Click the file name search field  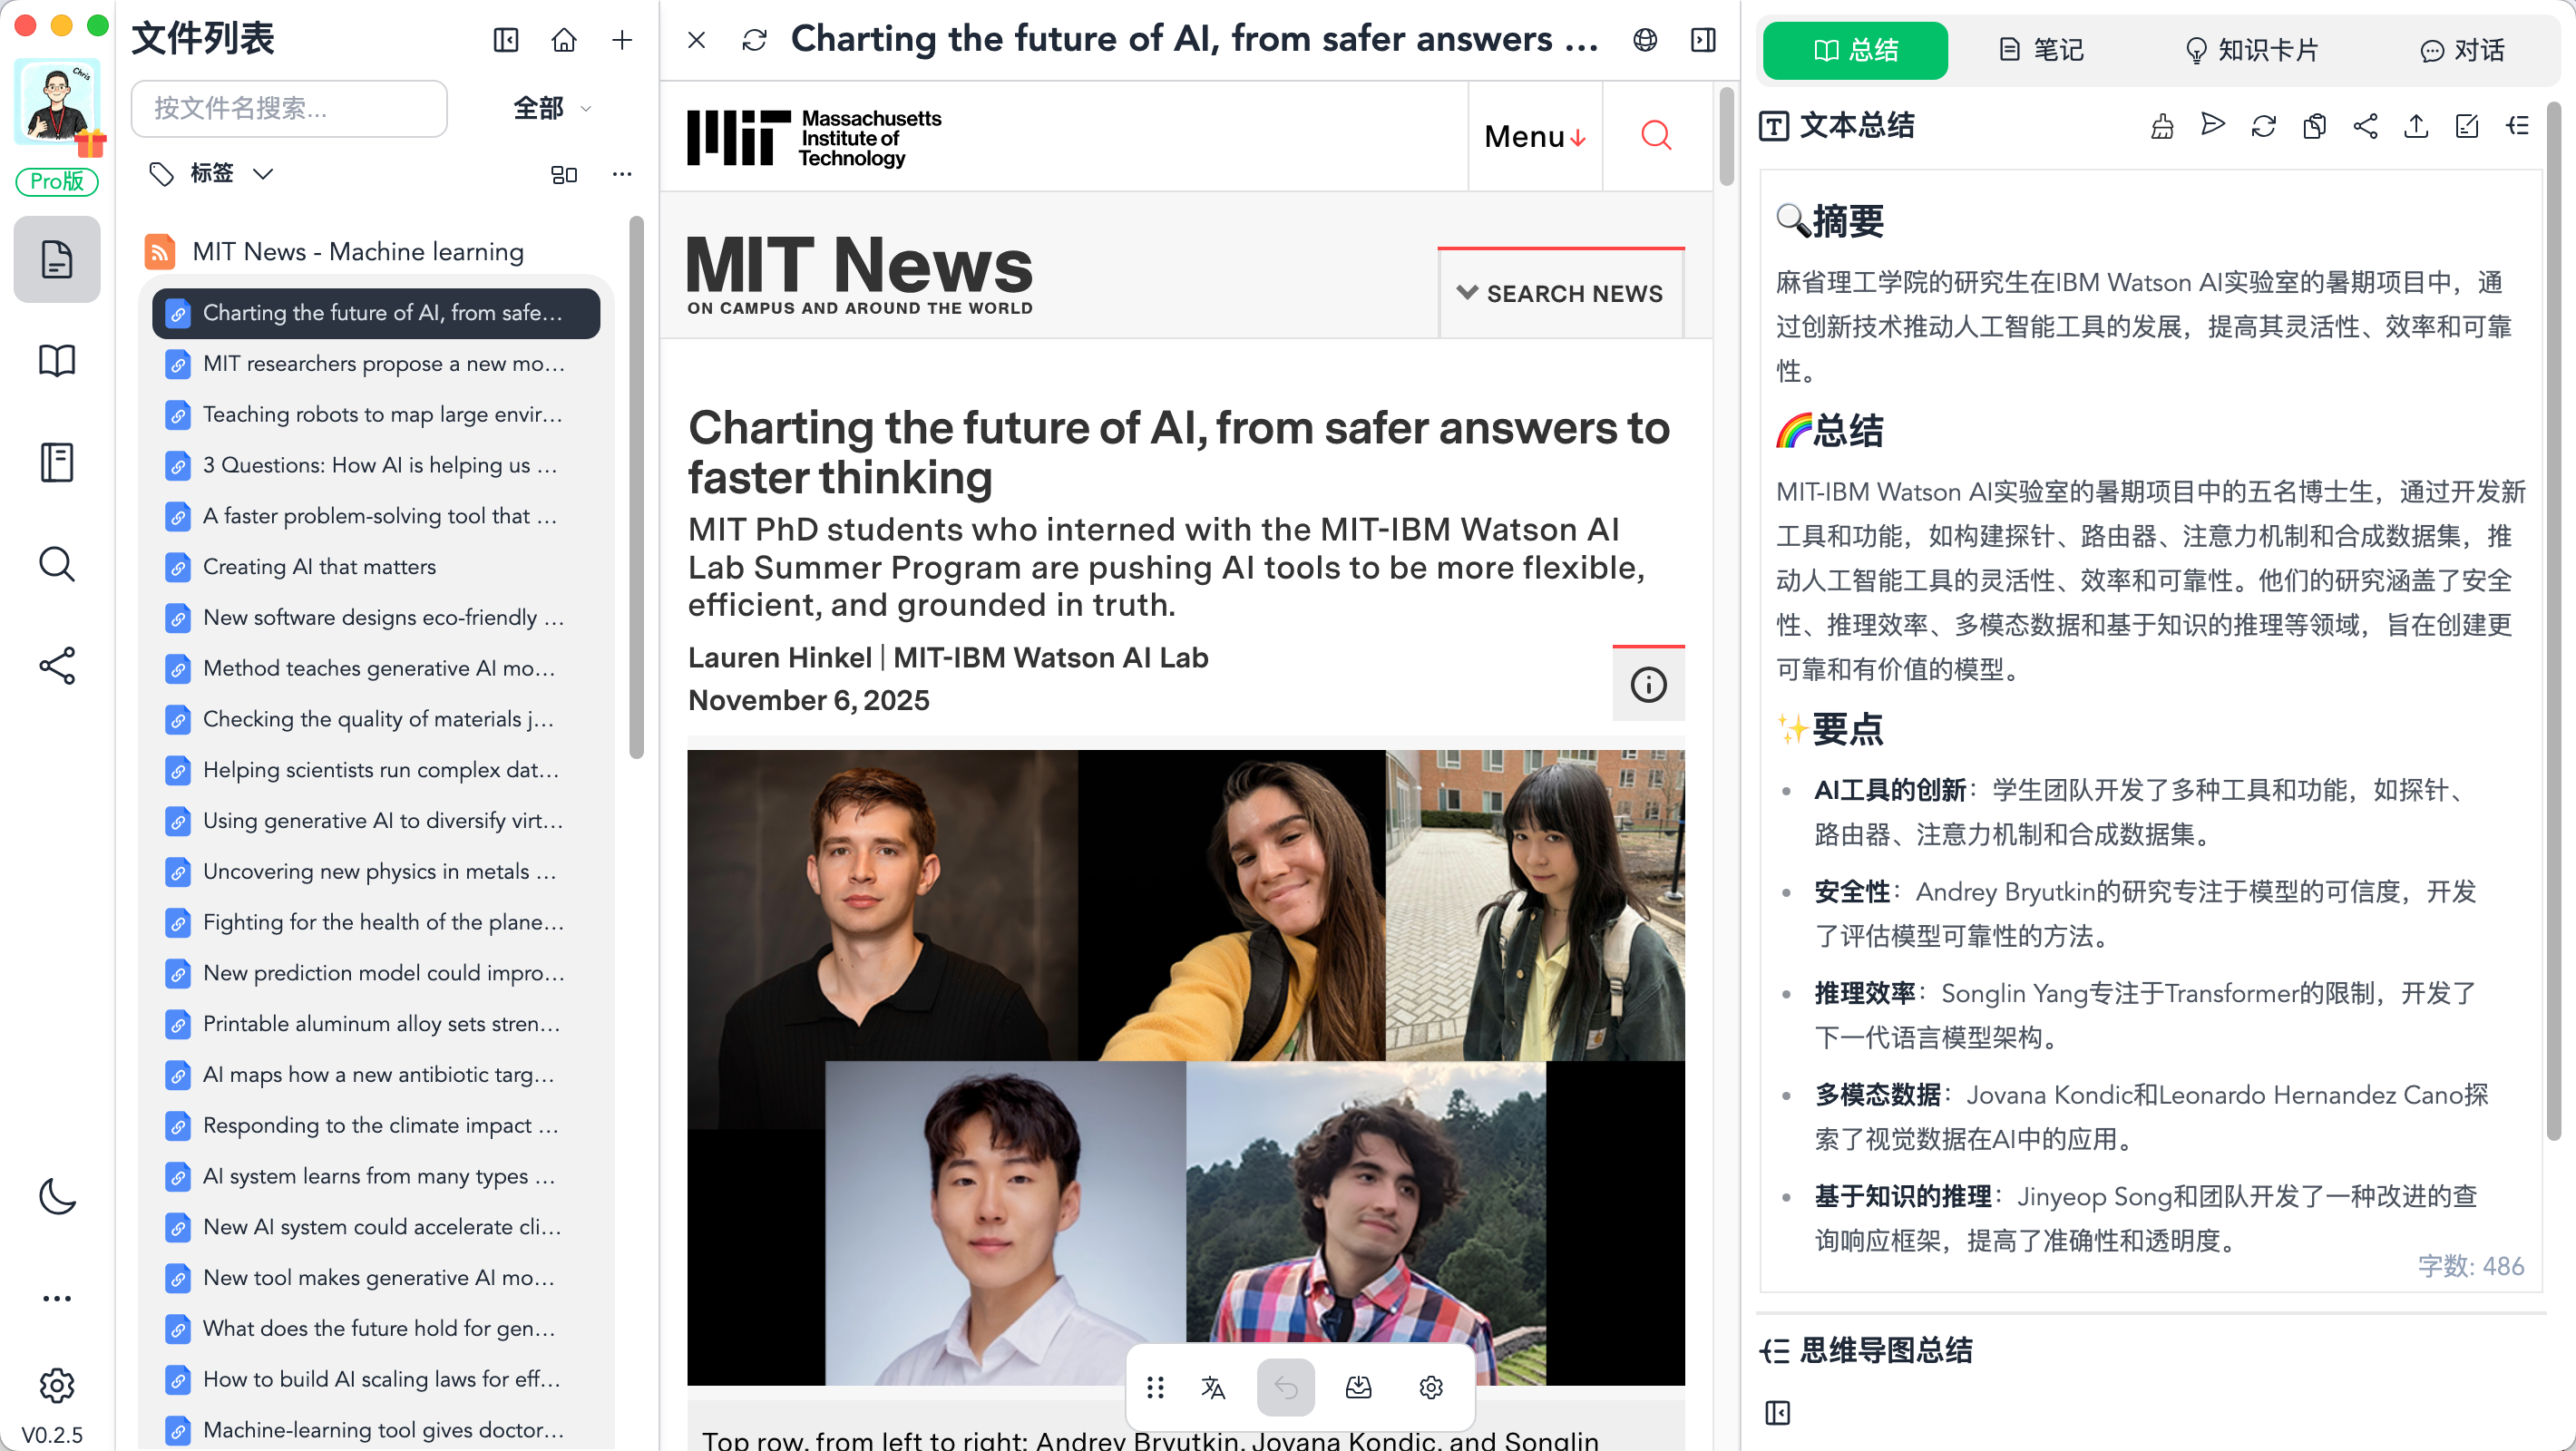(x=289, y=108)
